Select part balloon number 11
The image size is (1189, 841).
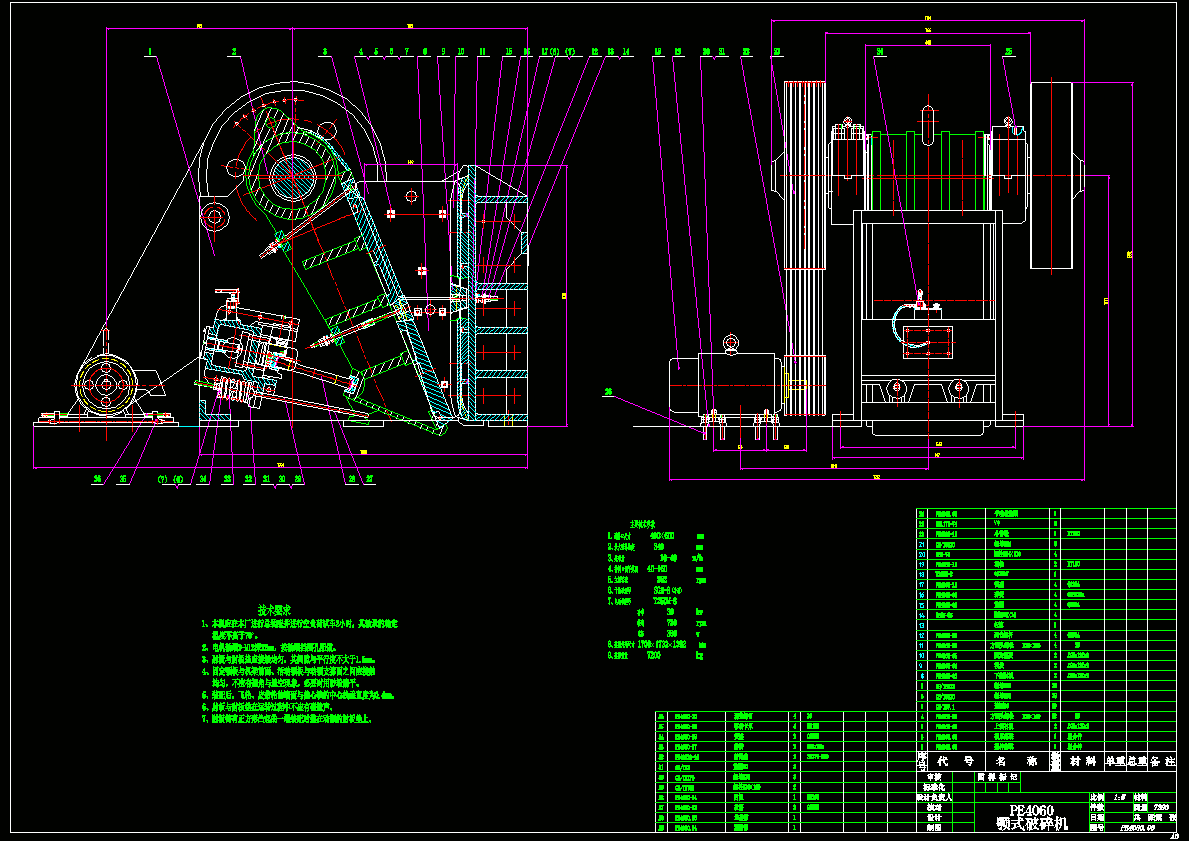coord(482,52)
